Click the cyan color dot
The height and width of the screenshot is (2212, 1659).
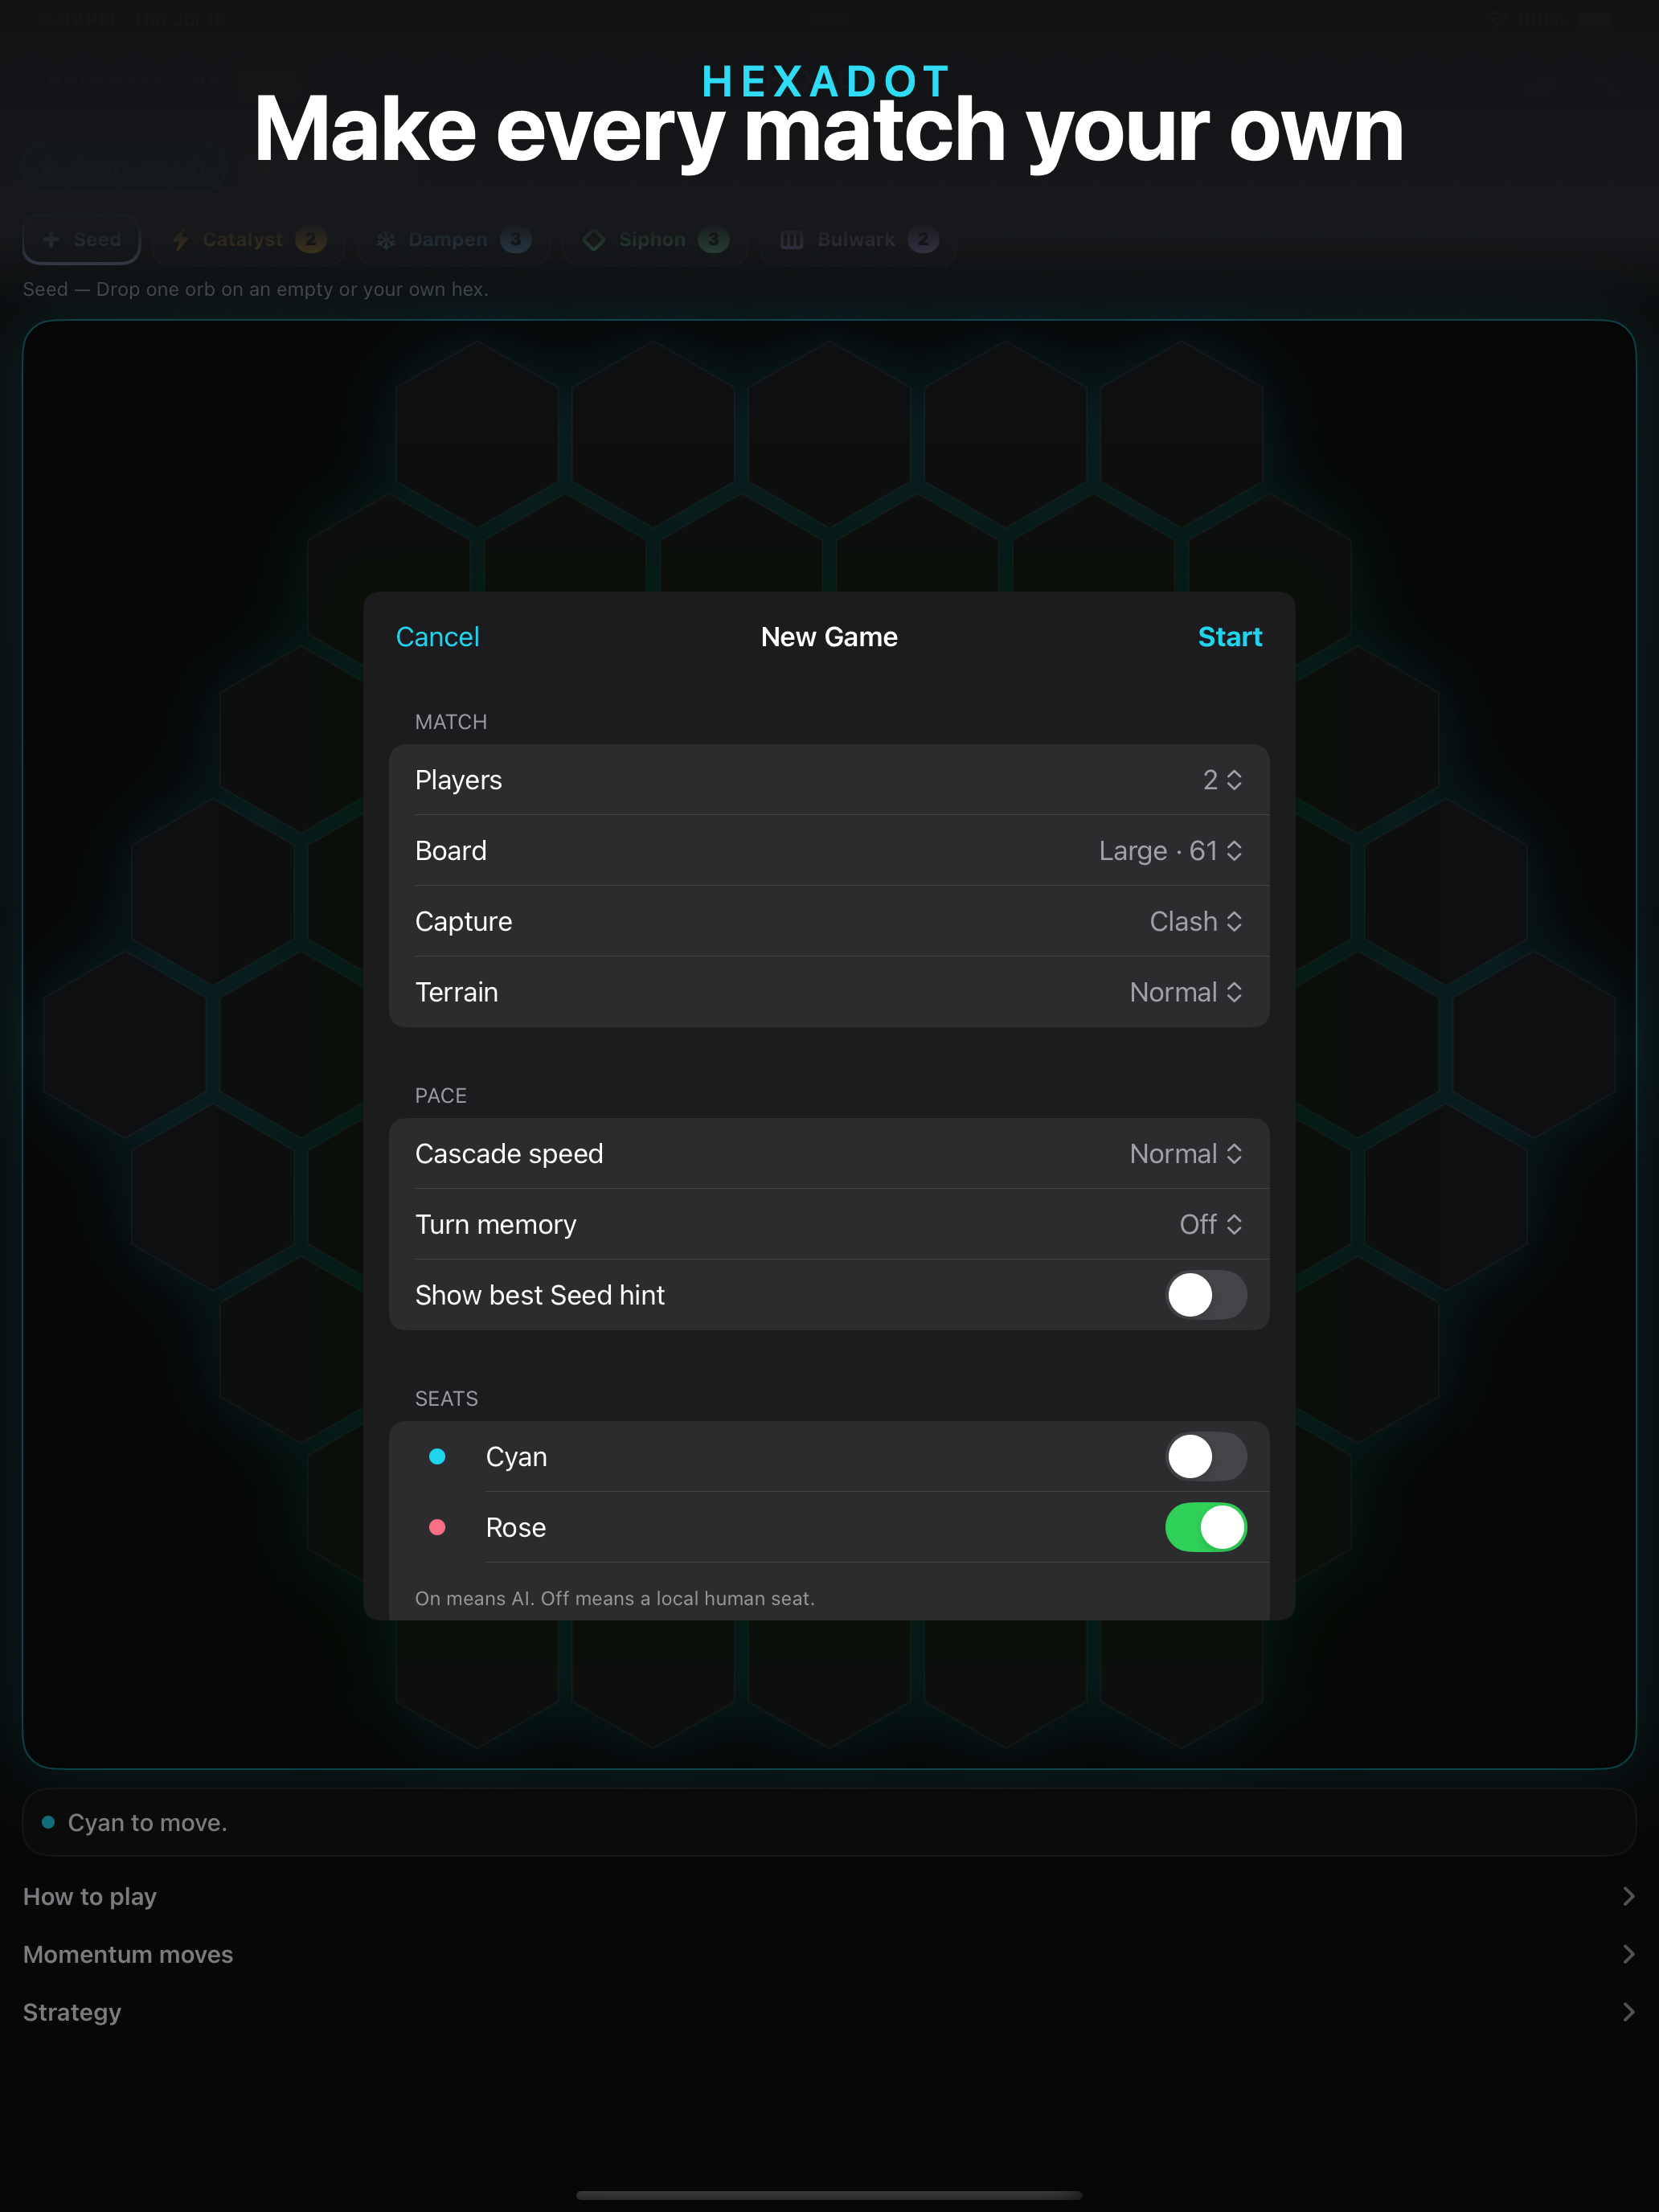[x=437, y=1457]
